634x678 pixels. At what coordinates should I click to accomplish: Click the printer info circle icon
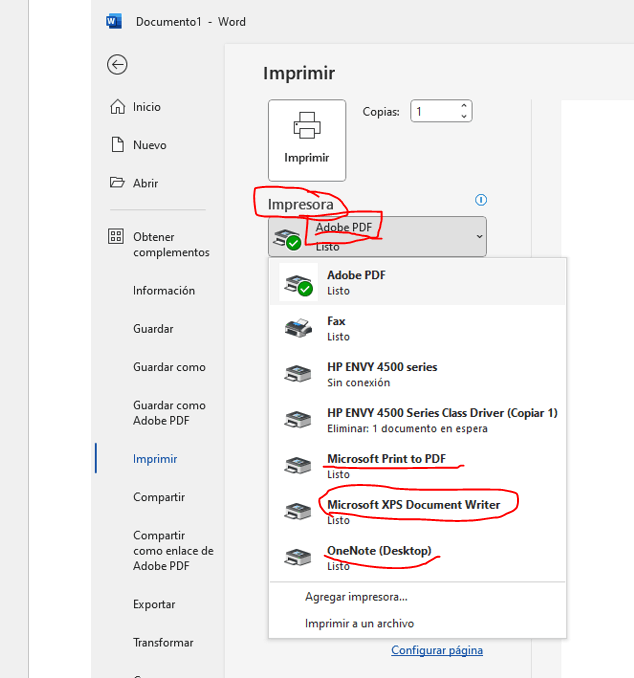(480, 200)
